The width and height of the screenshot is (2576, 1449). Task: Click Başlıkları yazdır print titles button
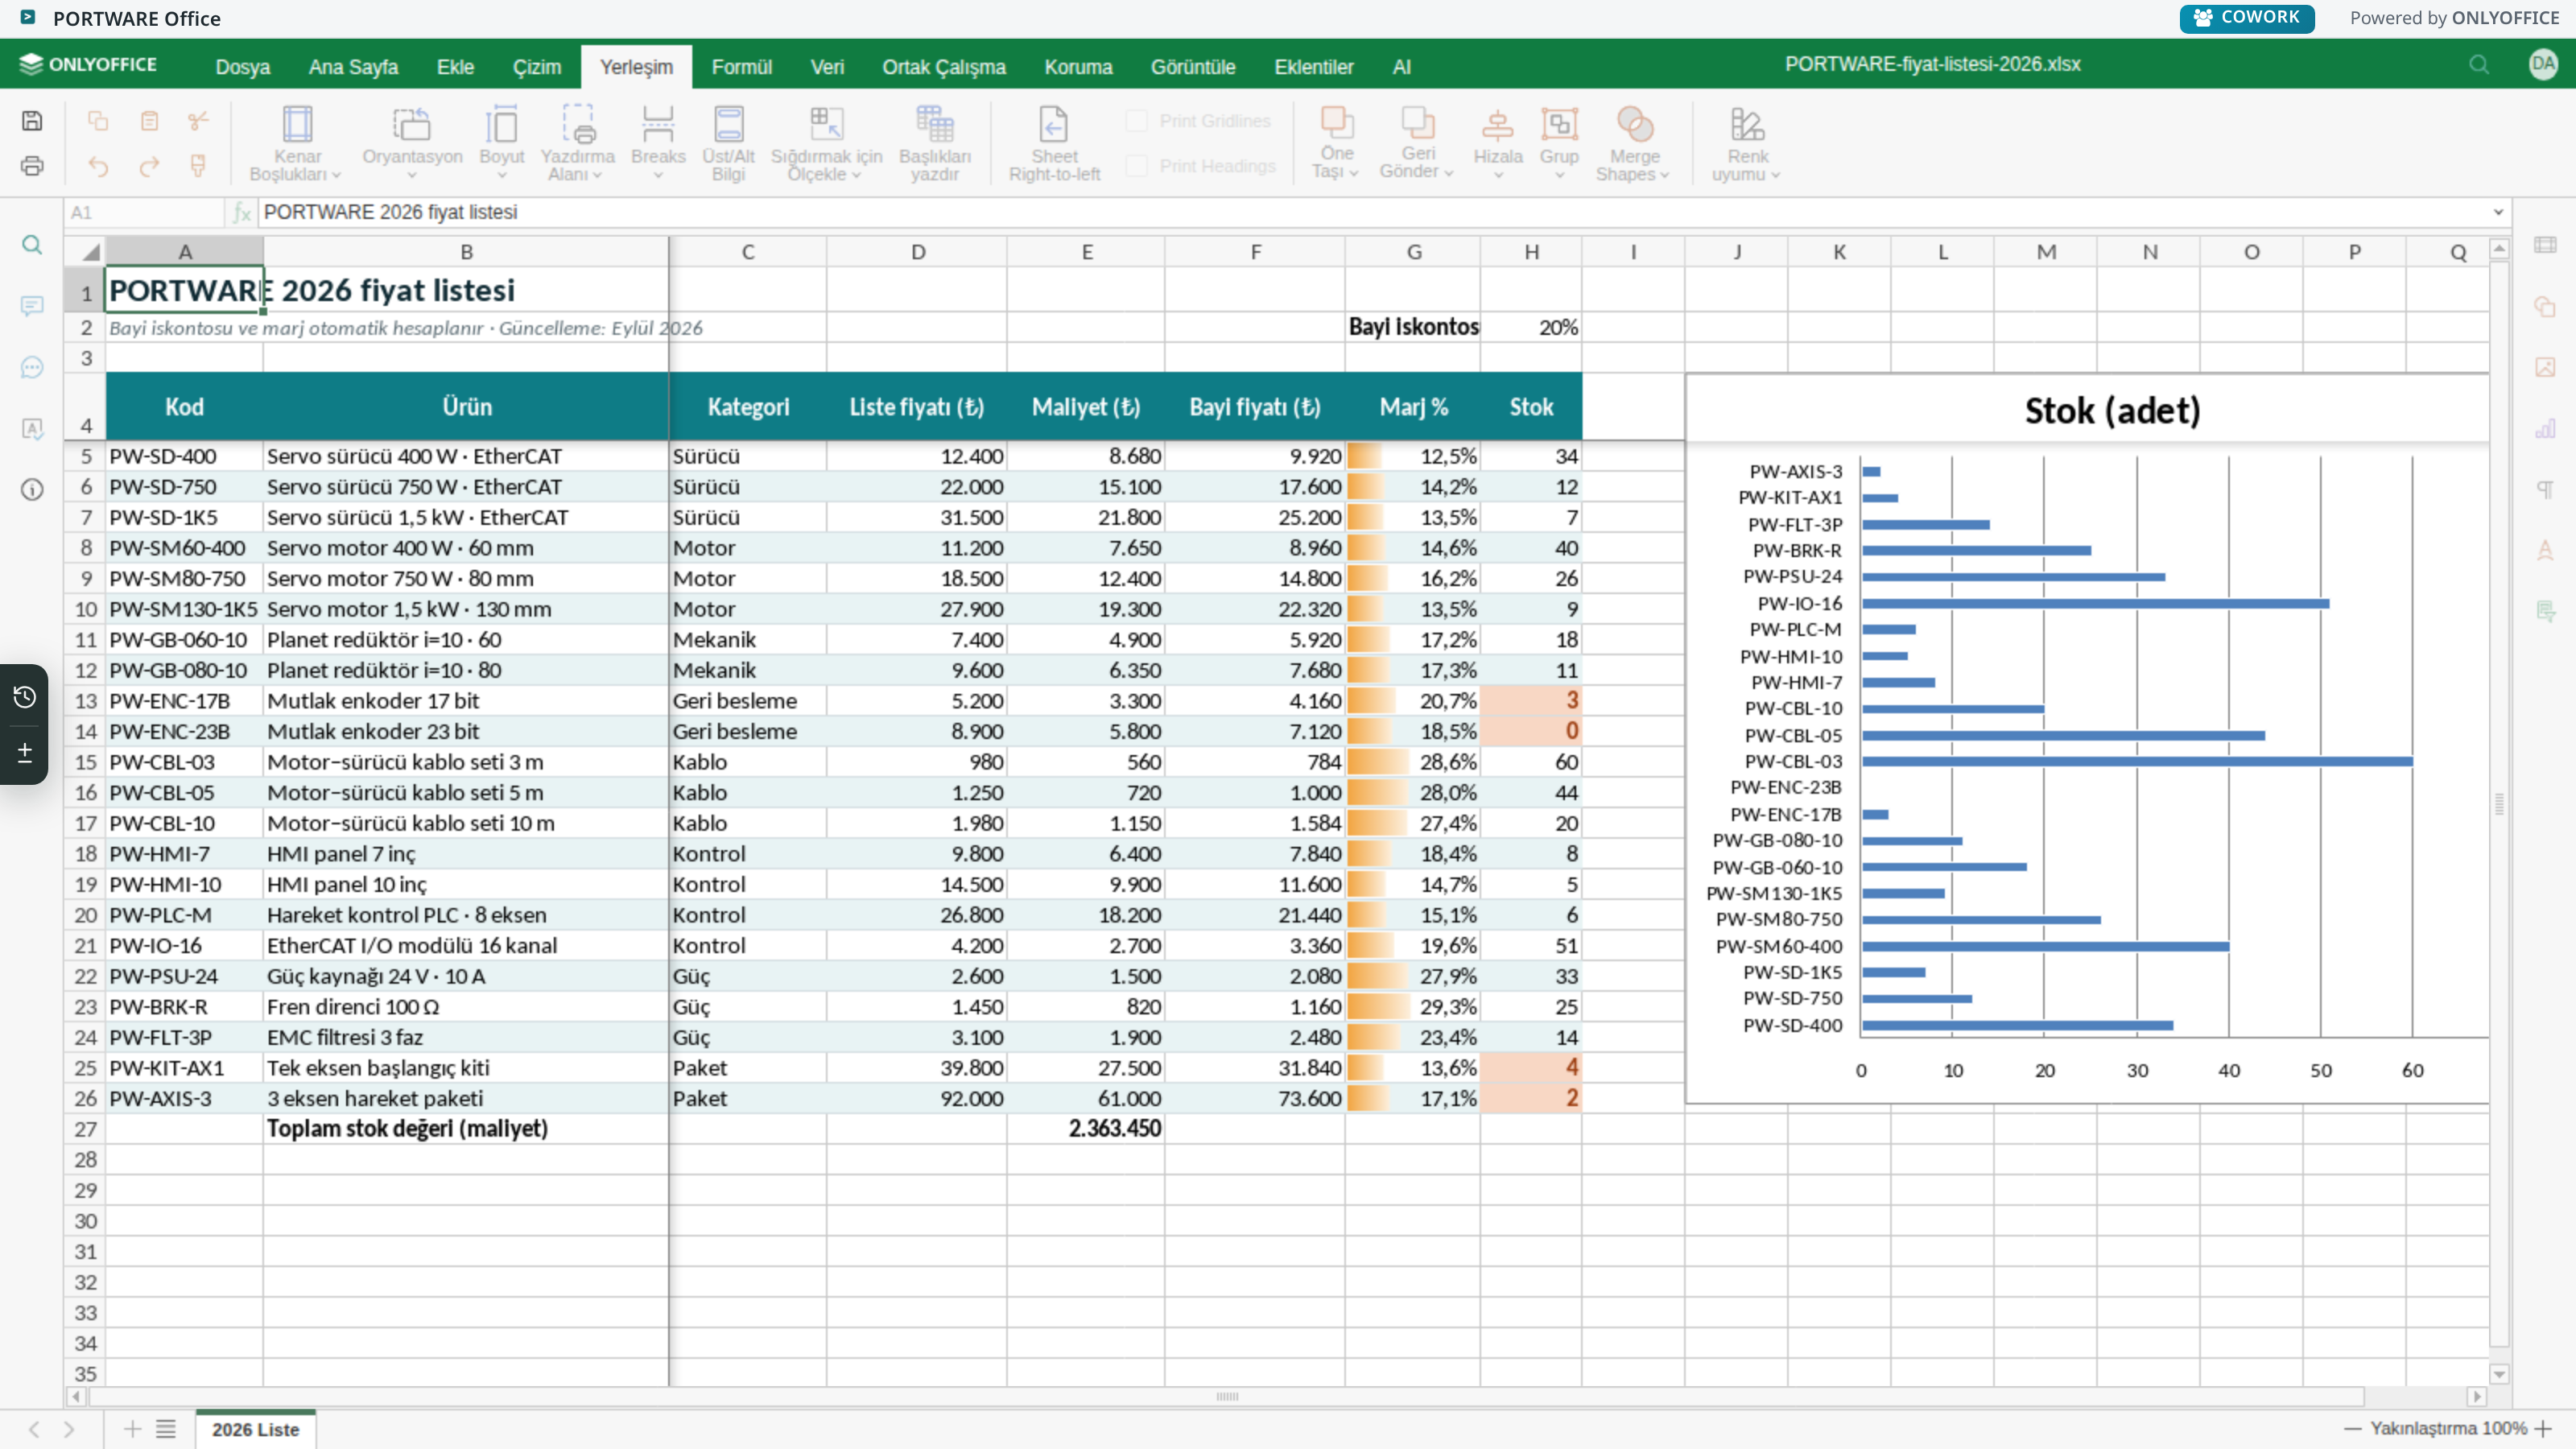(x=934, y=144)
